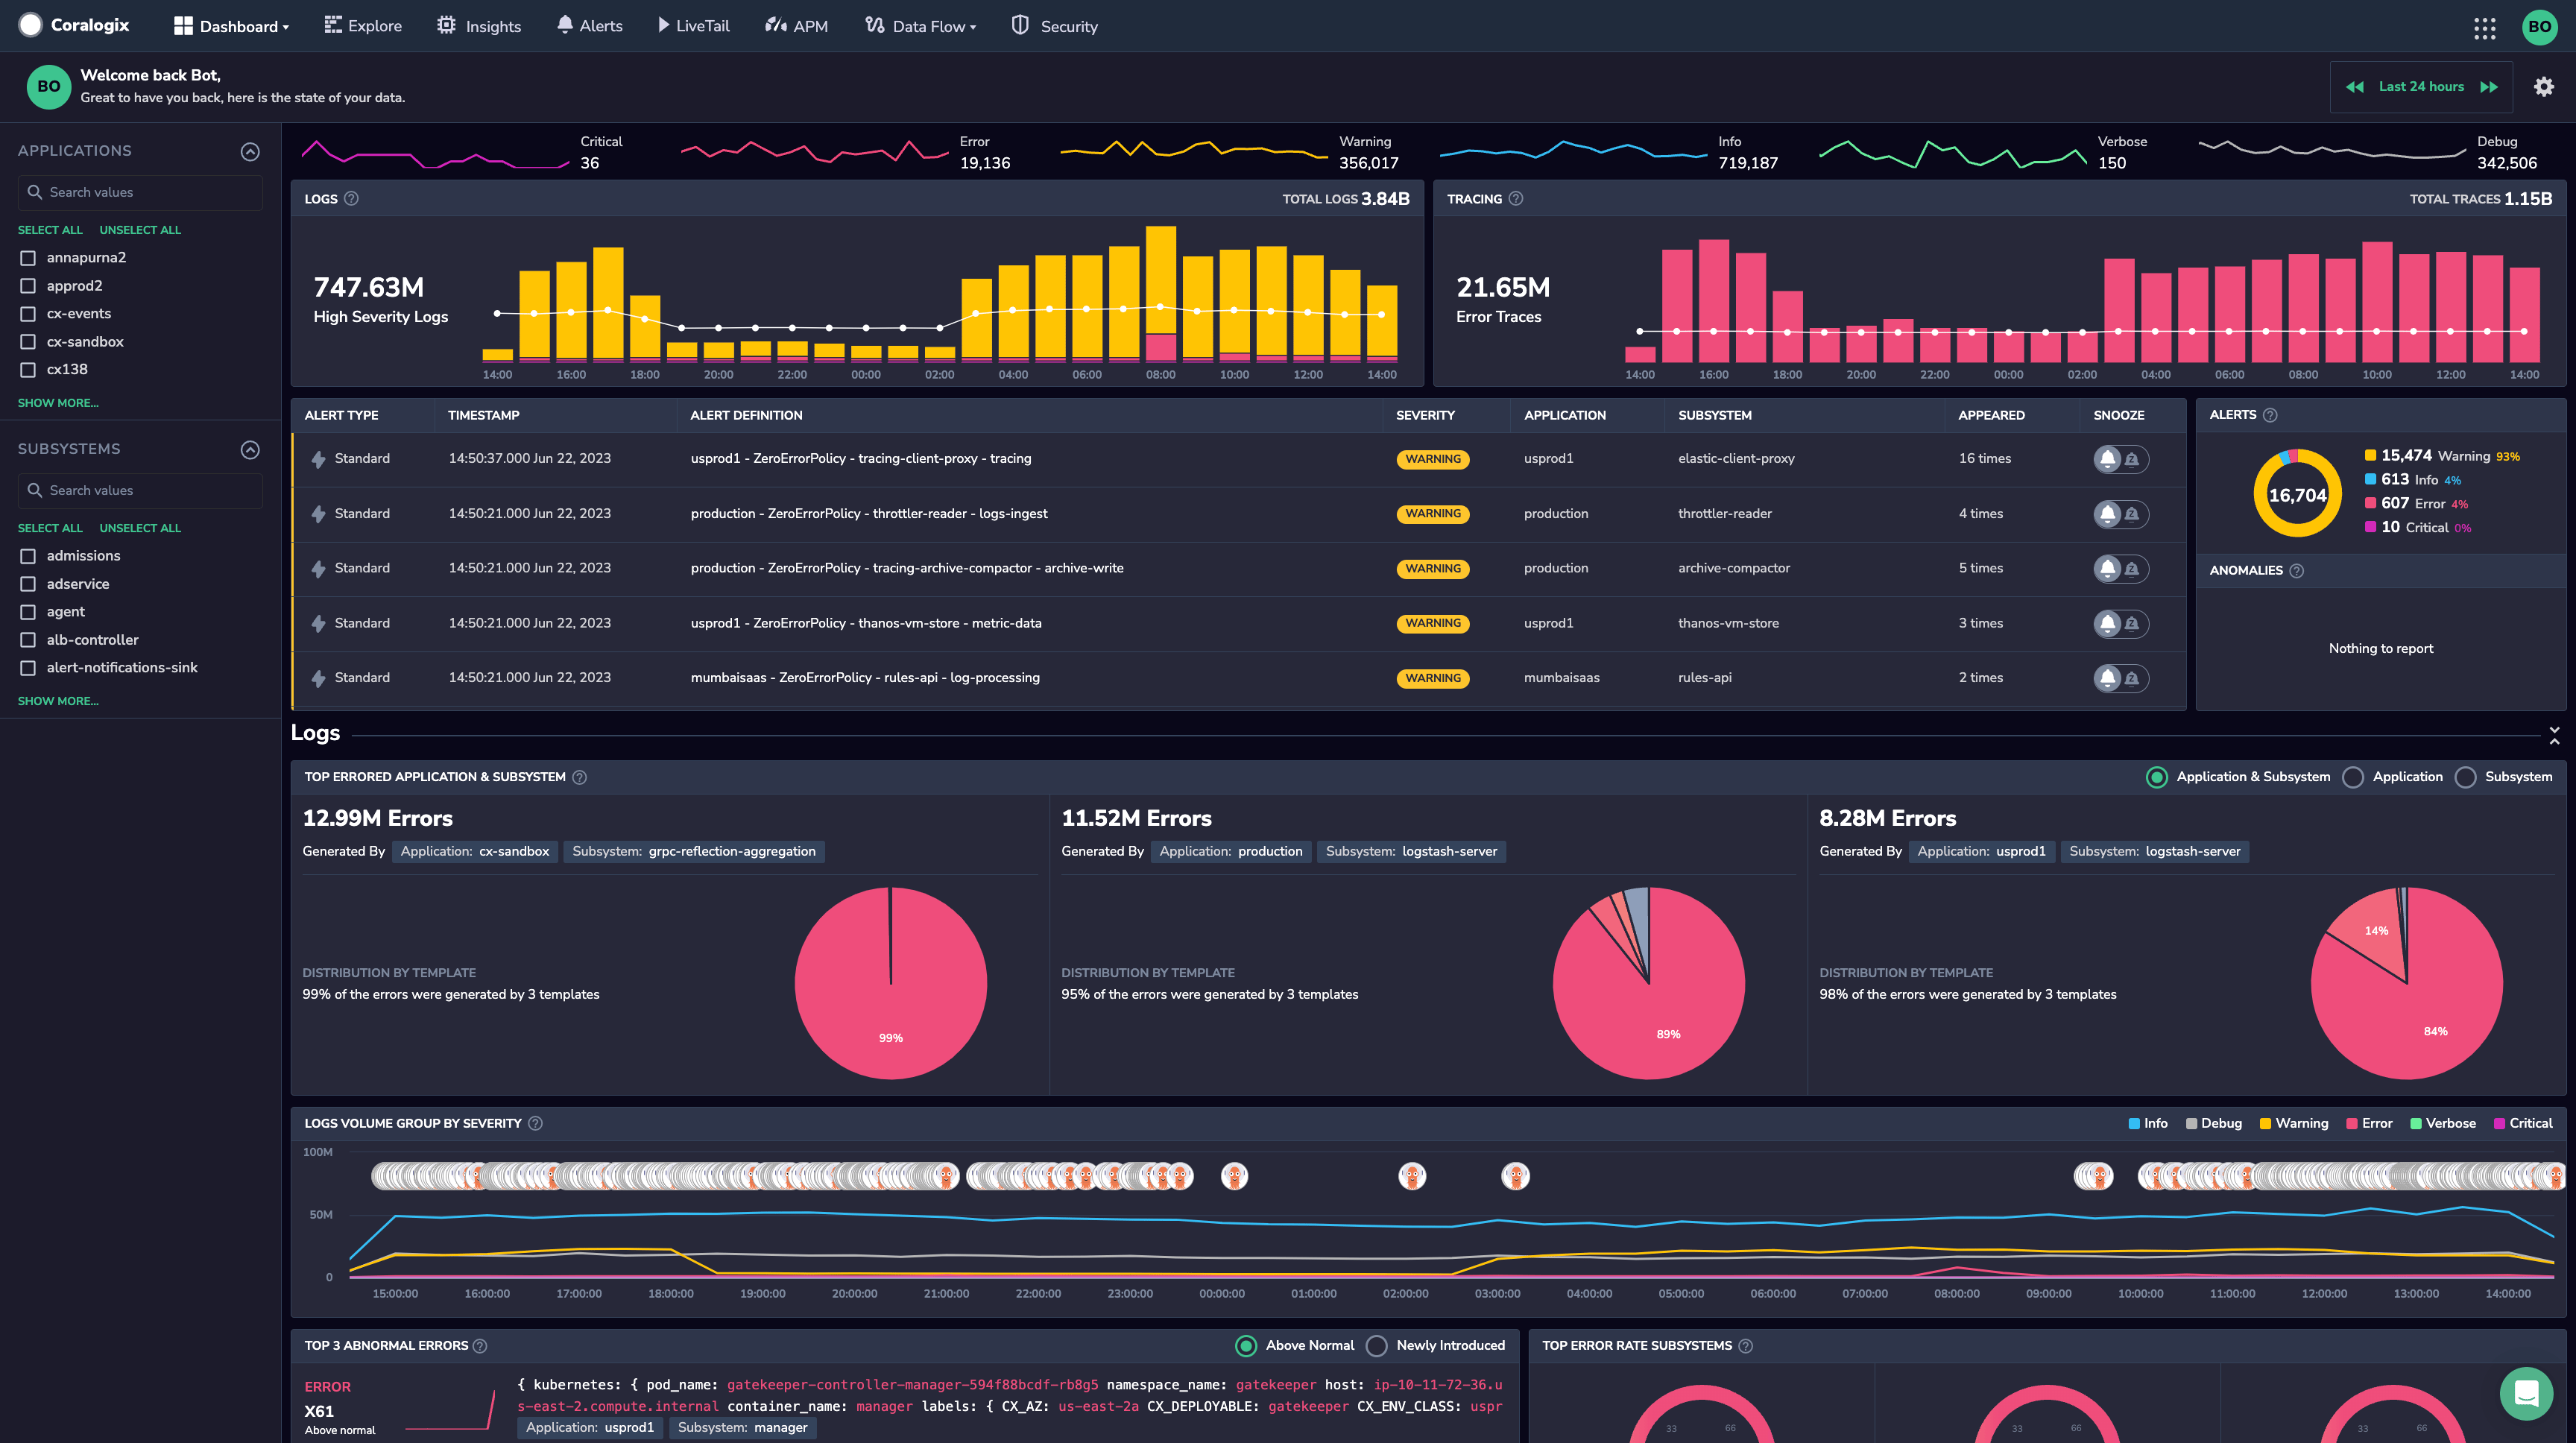
Task: Click the back arrows beside Last 24 hours
Action: (2355, 86)
